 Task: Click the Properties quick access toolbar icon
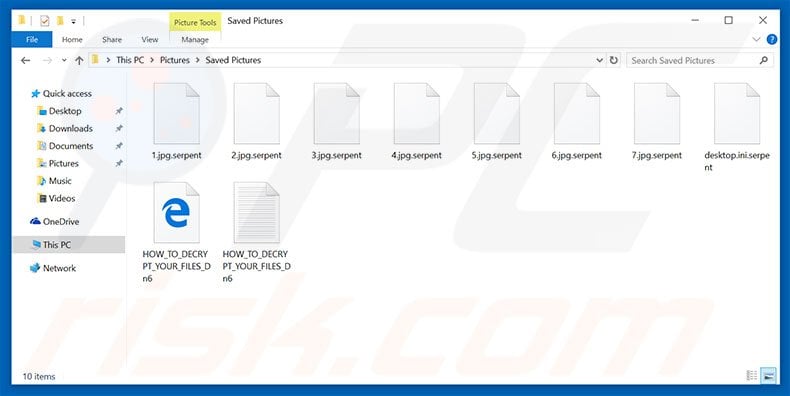45,21
